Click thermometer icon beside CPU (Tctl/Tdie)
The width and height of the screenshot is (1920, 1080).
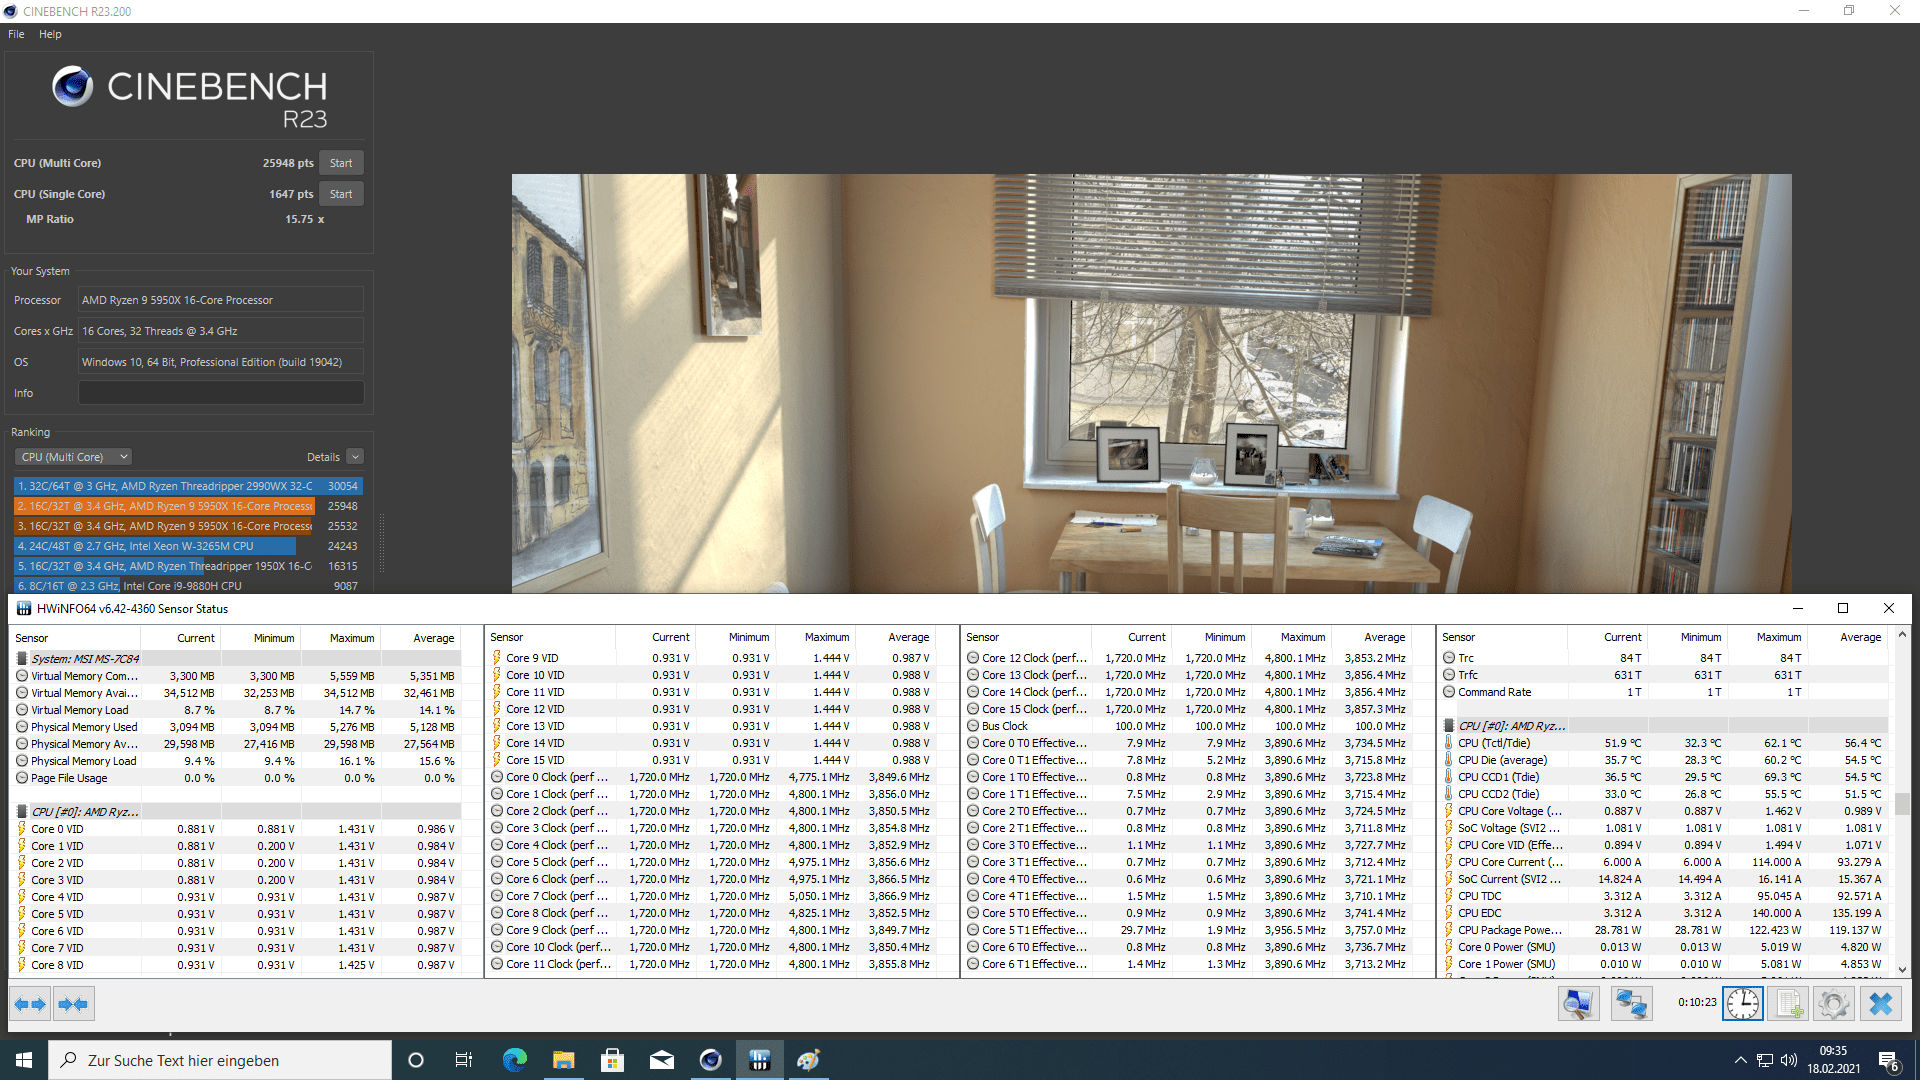click(x=1448, y=743)
